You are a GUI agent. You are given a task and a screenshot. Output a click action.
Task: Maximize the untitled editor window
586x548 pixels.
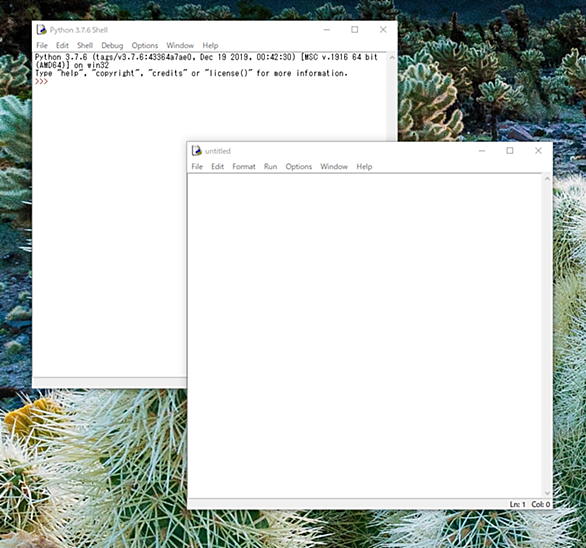click(x=510, y=151)
